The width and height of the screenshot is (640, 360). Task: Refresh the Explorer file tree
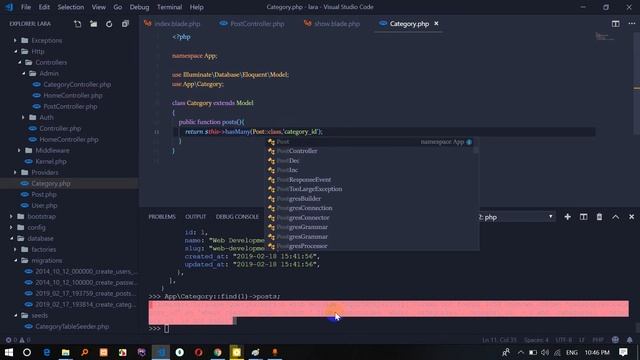click(x=109, y=24)
